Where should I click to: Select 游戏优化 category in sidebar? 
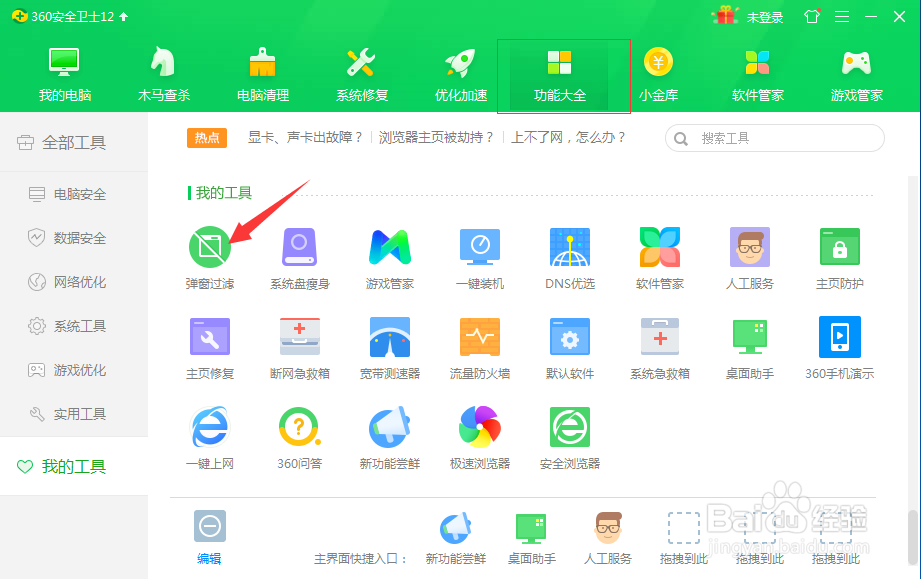point(74,370)
